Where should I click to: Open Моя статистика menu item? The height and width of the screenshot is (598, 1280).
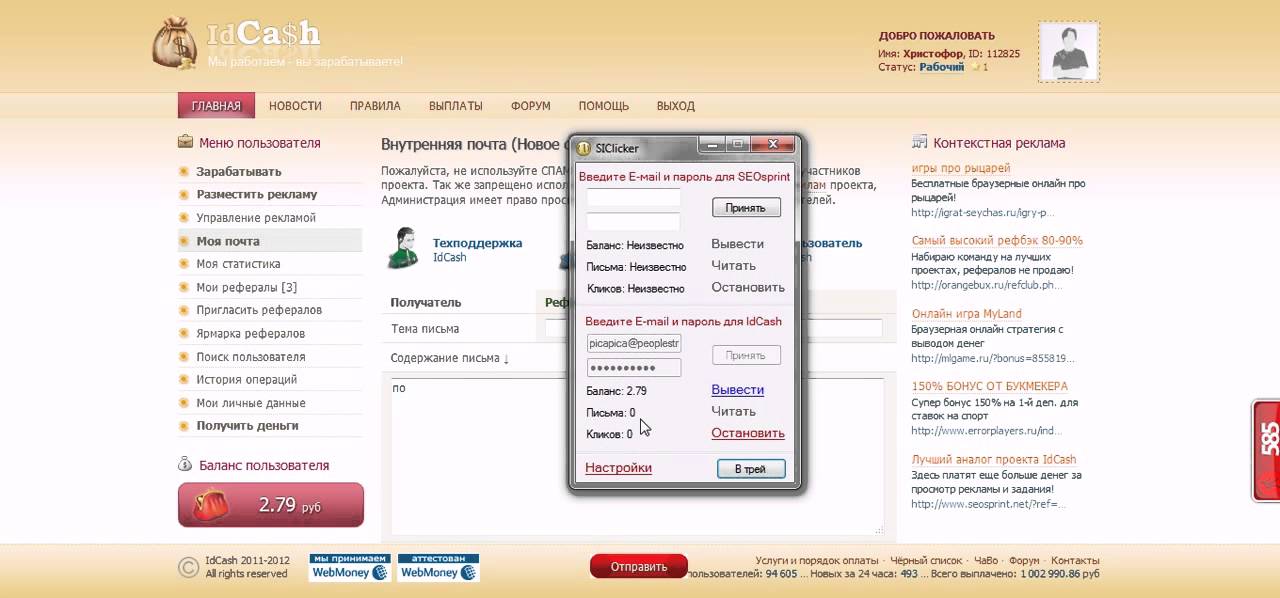(238, 264)
